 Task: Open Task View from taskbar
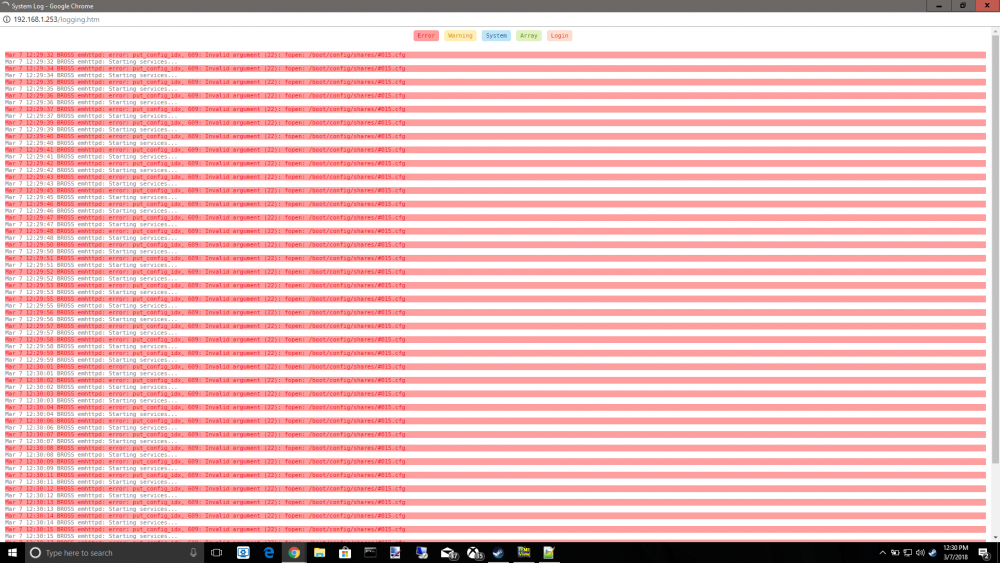[217, 553]
